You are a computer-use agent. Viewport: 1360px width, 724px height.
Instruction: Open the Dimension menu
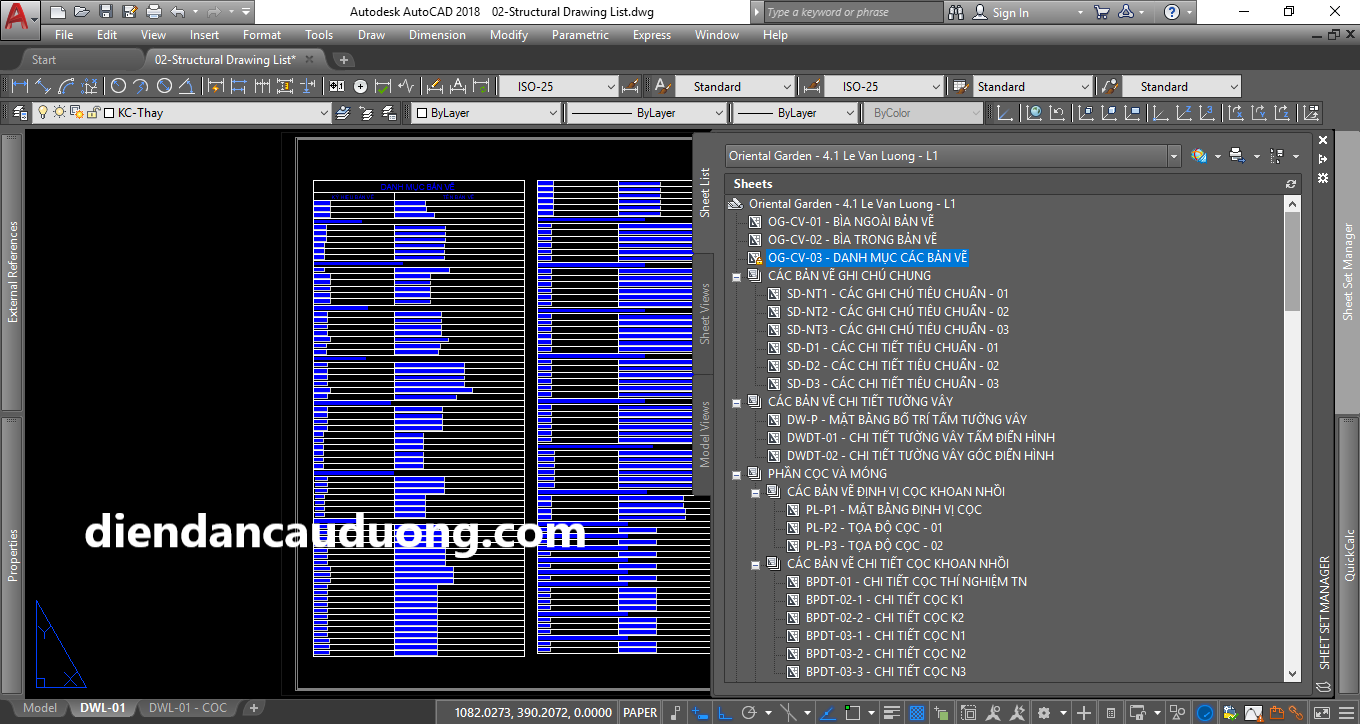[x=437, y=35]
